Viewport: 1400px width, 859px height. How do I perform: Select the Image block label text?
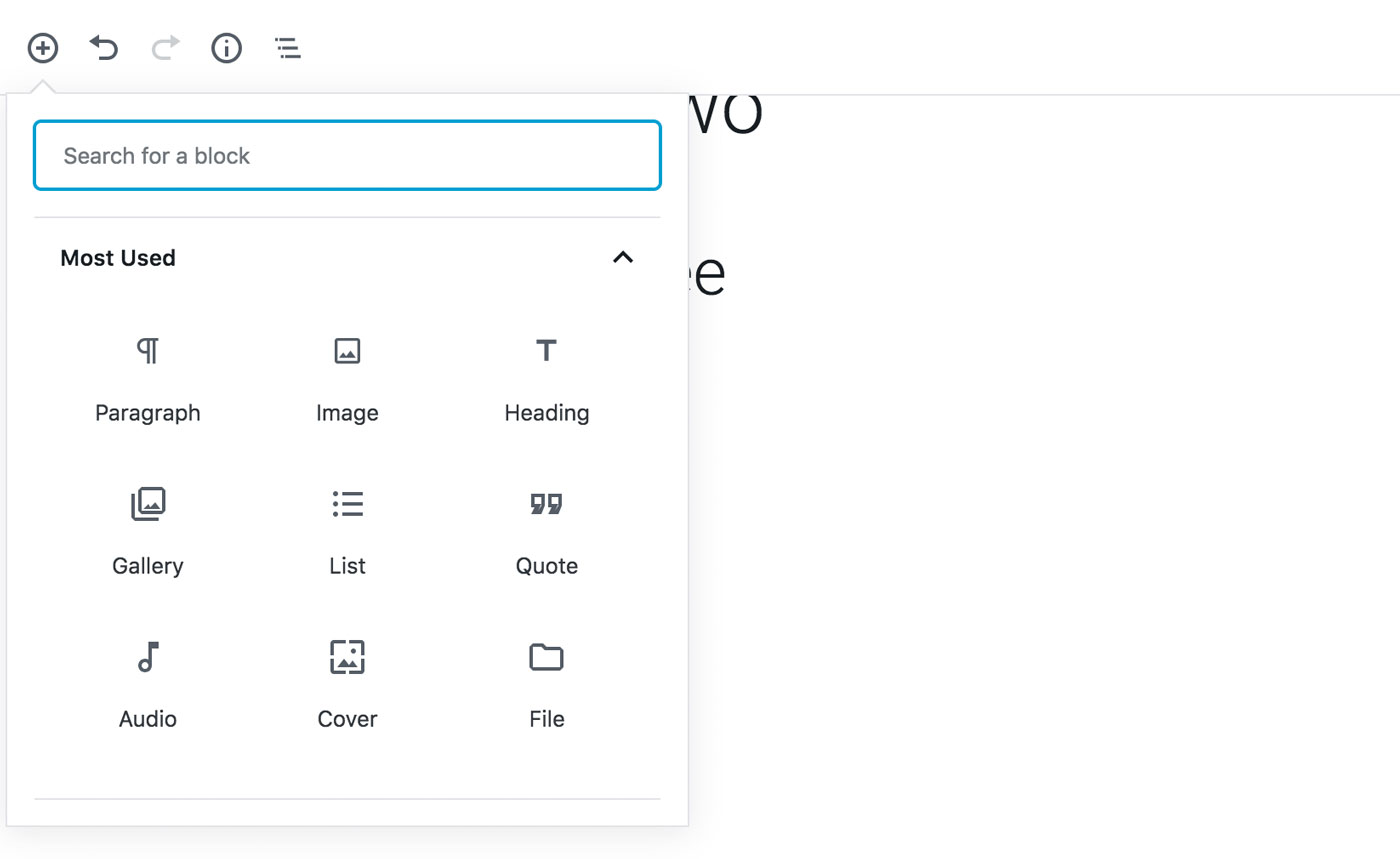(x=347, y=413)
